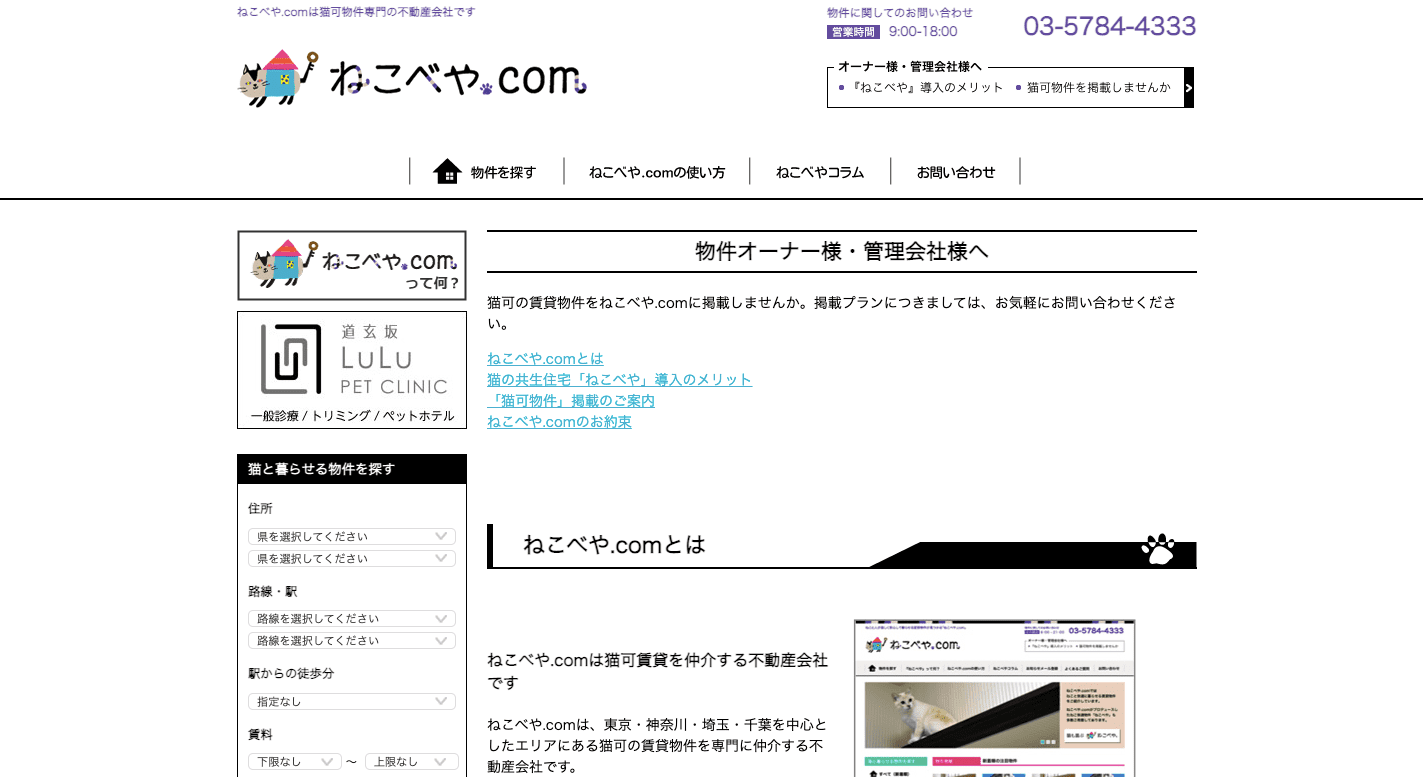Follow 猫の共生住宅「ねこべや」導入のメリット link
Viewport: 1423px width, 777px height.
pyautogui.click(x=619, y=380)
